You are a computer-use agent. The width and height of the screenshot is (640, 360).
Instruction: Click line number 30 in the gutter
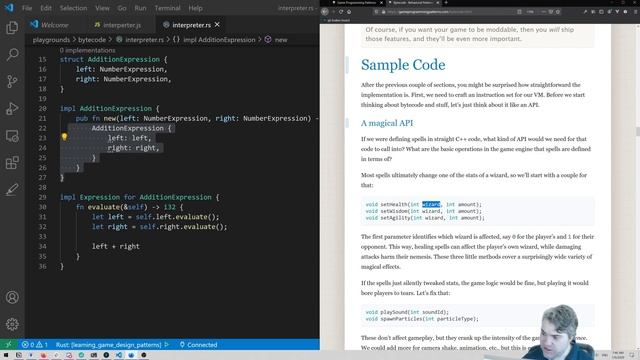click(42, 207)
